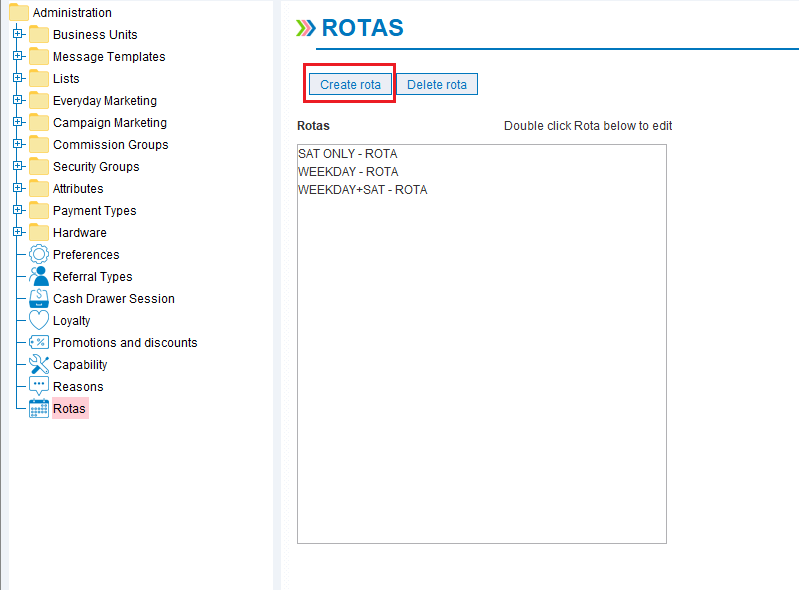Click the Message Templates folder icon
Image resolution: width=799 pixels, height=590 pixels.
39,57
